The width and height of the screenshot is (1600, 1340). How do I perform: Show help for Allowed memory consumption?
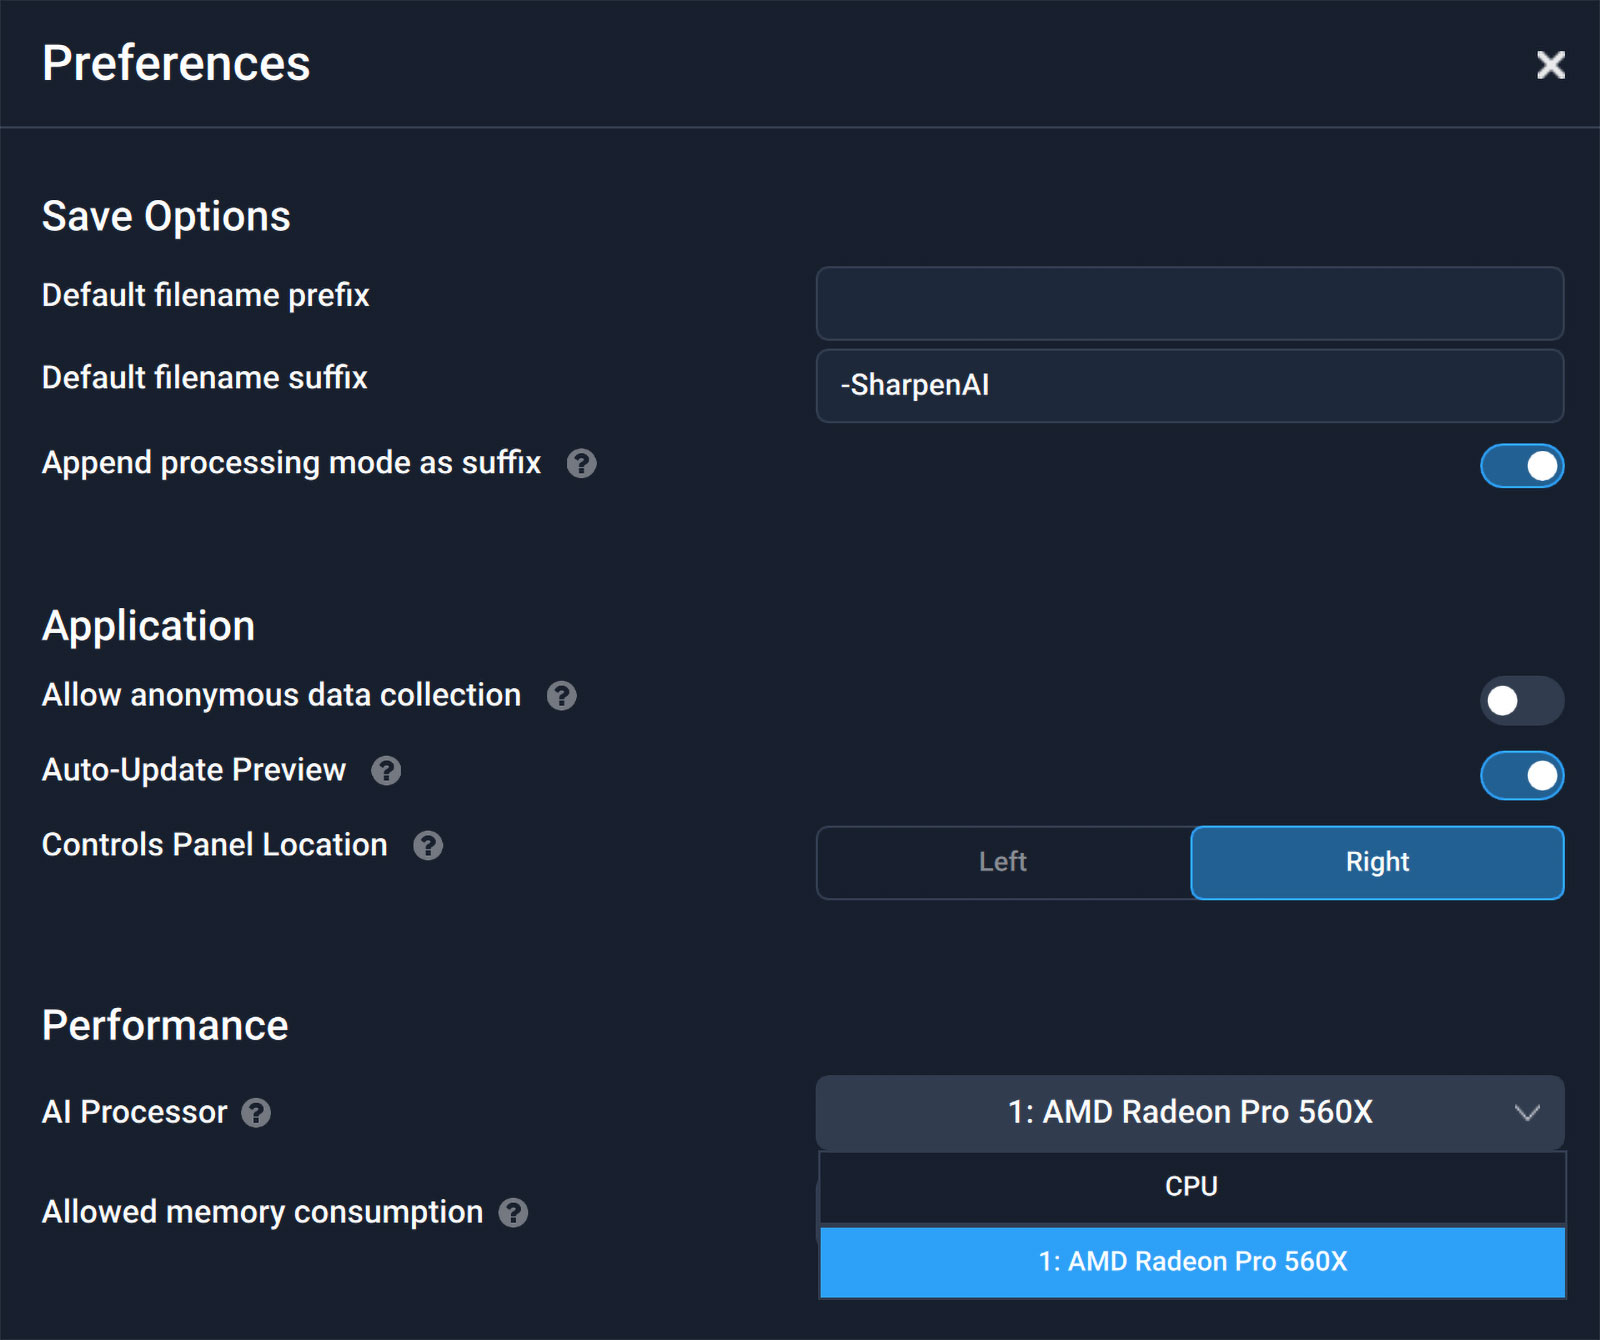(513, 1213)
